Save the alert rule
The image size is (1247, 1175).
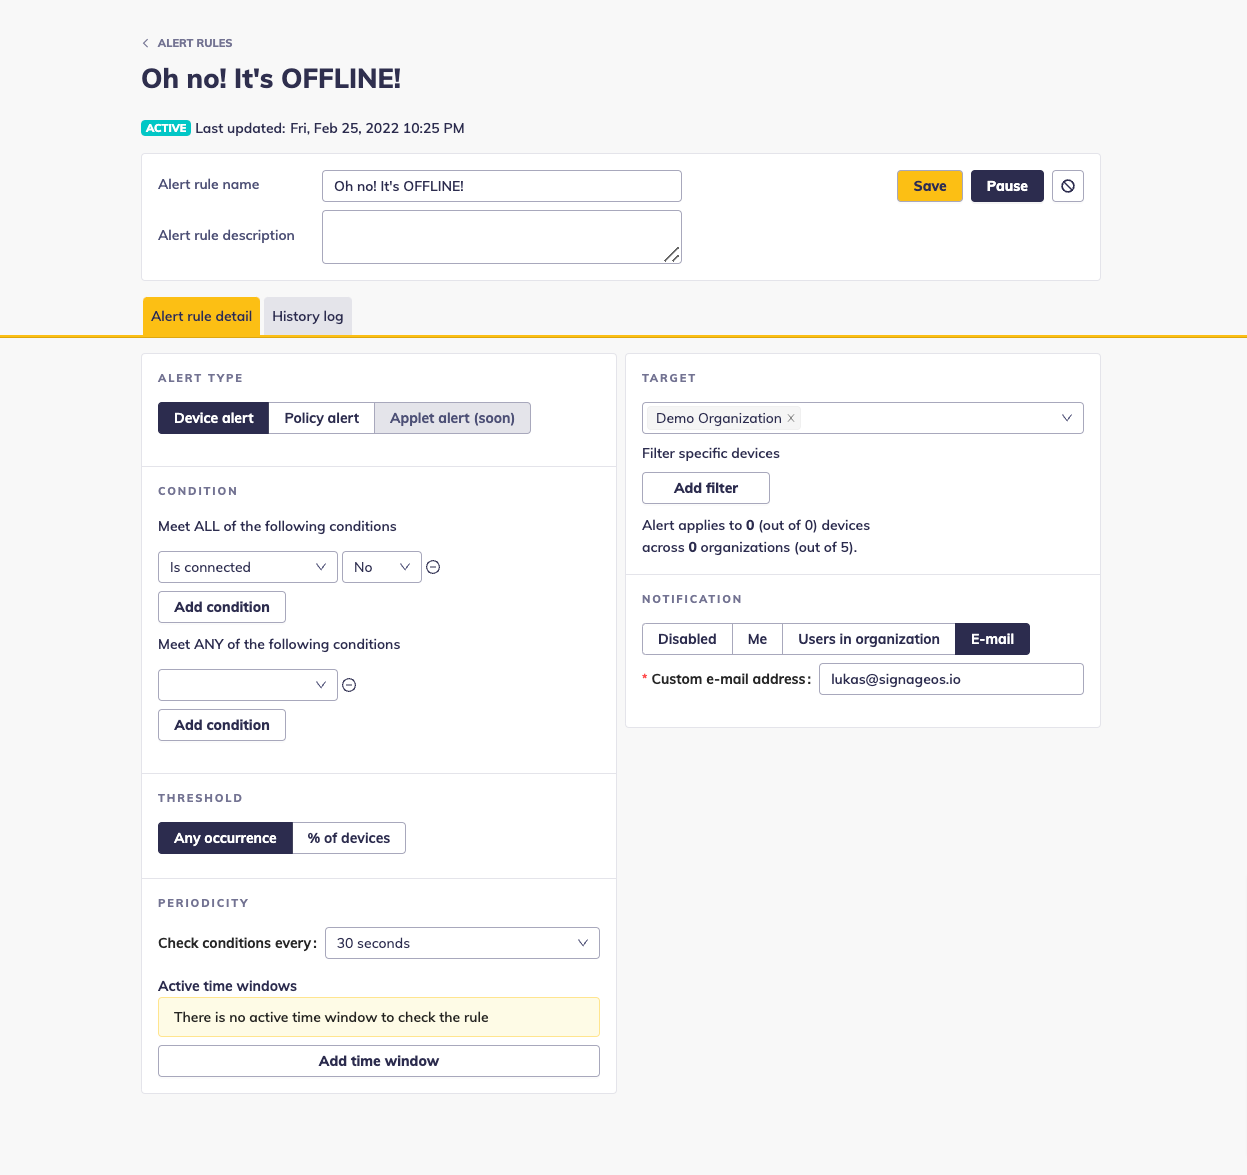click(929, 186)
